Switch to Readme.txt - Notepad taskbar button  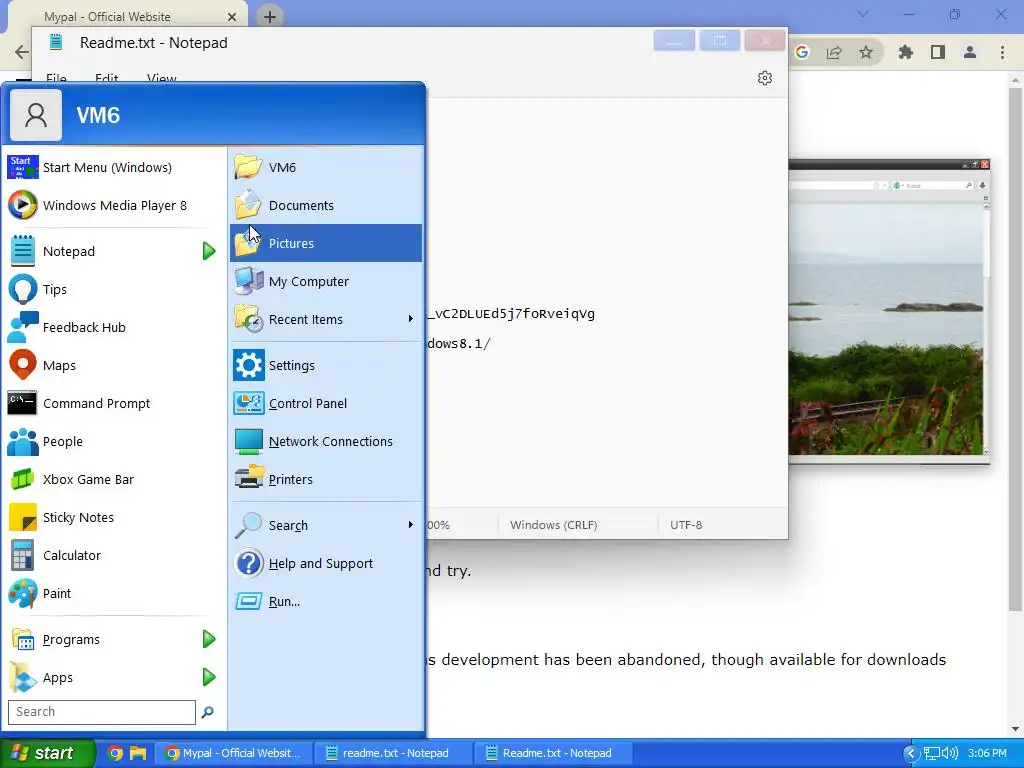553,753
